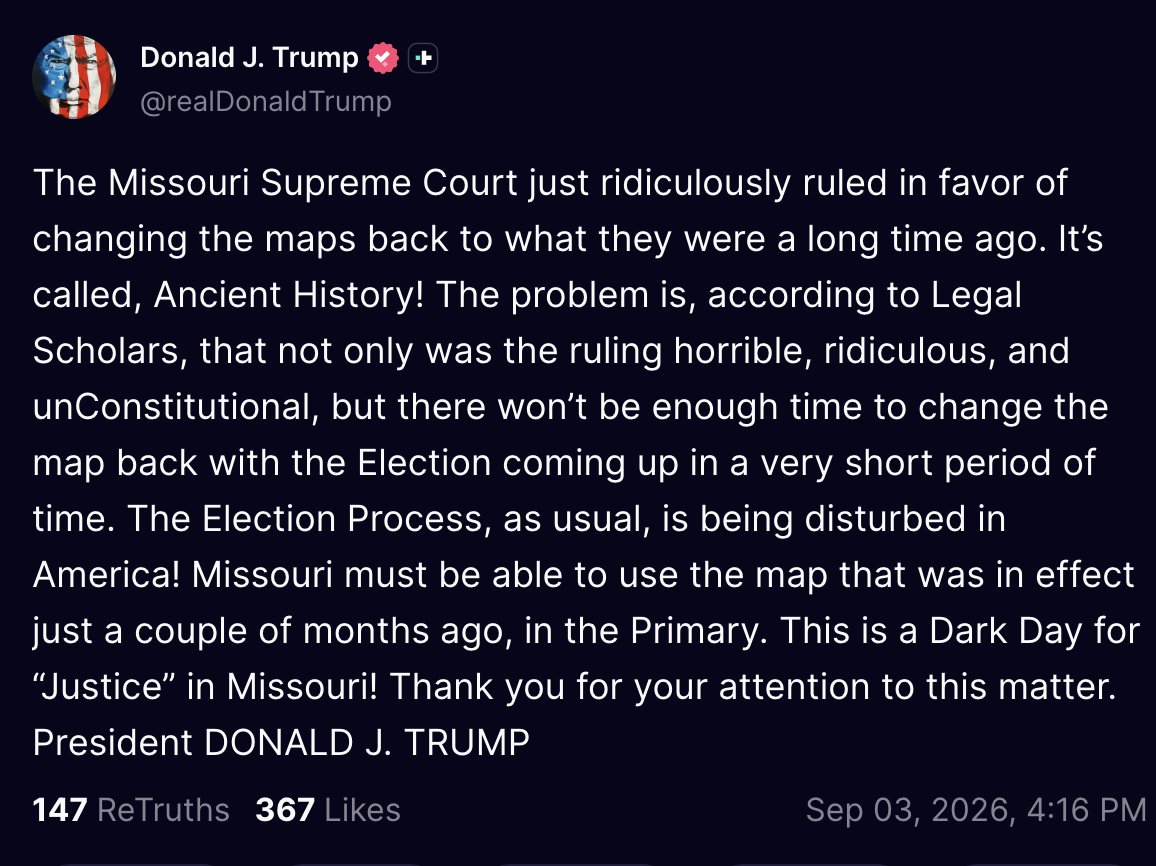Viewport: 1156px width, 866px height.
Task: Visit the @realDonaldTrump handle
Action: tap(265, 101)
